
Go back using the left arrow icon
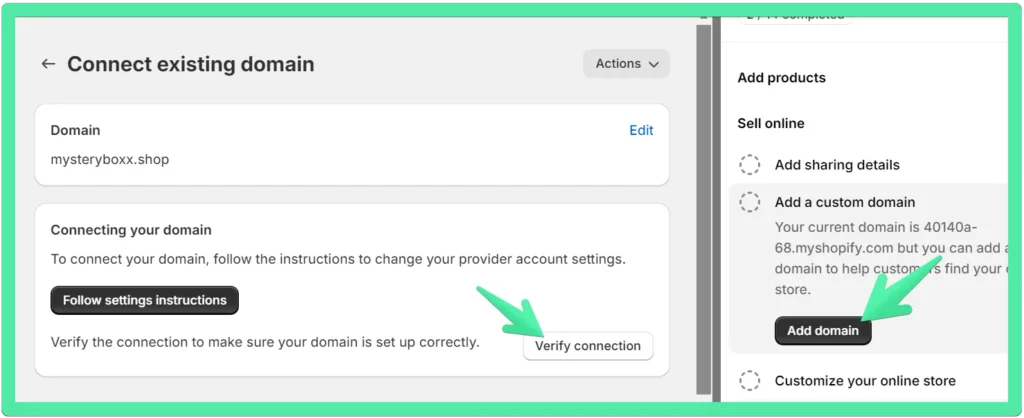(48, 64)
